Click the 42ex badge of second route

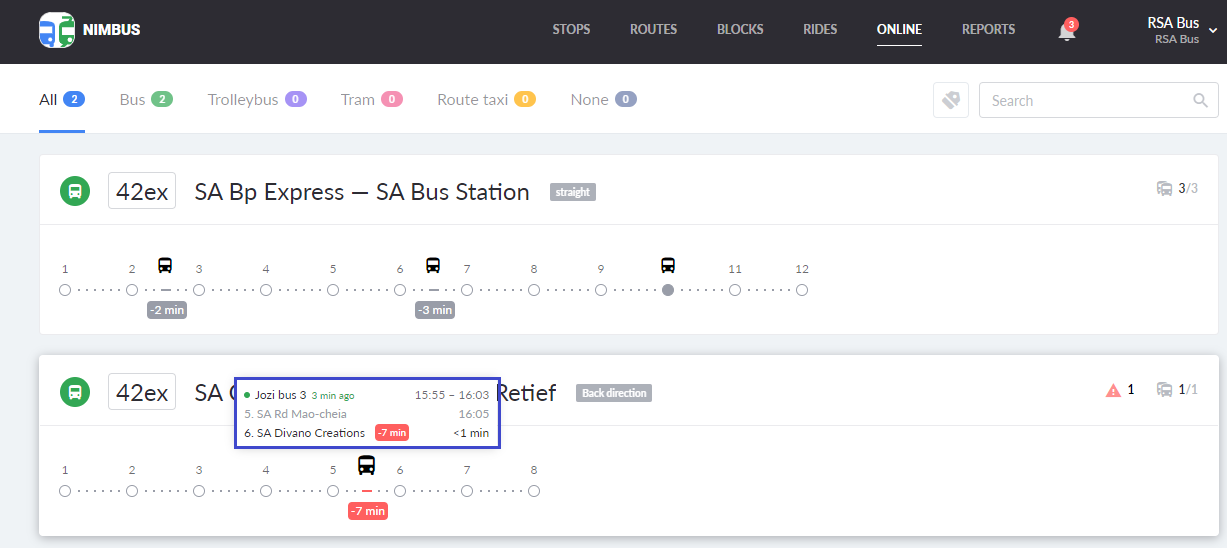coord(142,392)
